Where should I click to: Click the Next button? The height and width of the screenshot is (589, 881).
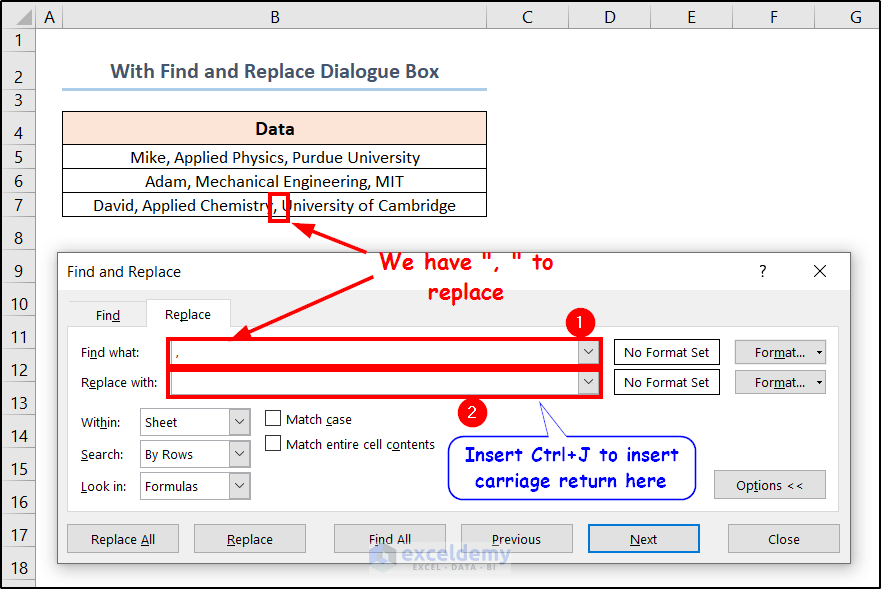tap(643, 539)
